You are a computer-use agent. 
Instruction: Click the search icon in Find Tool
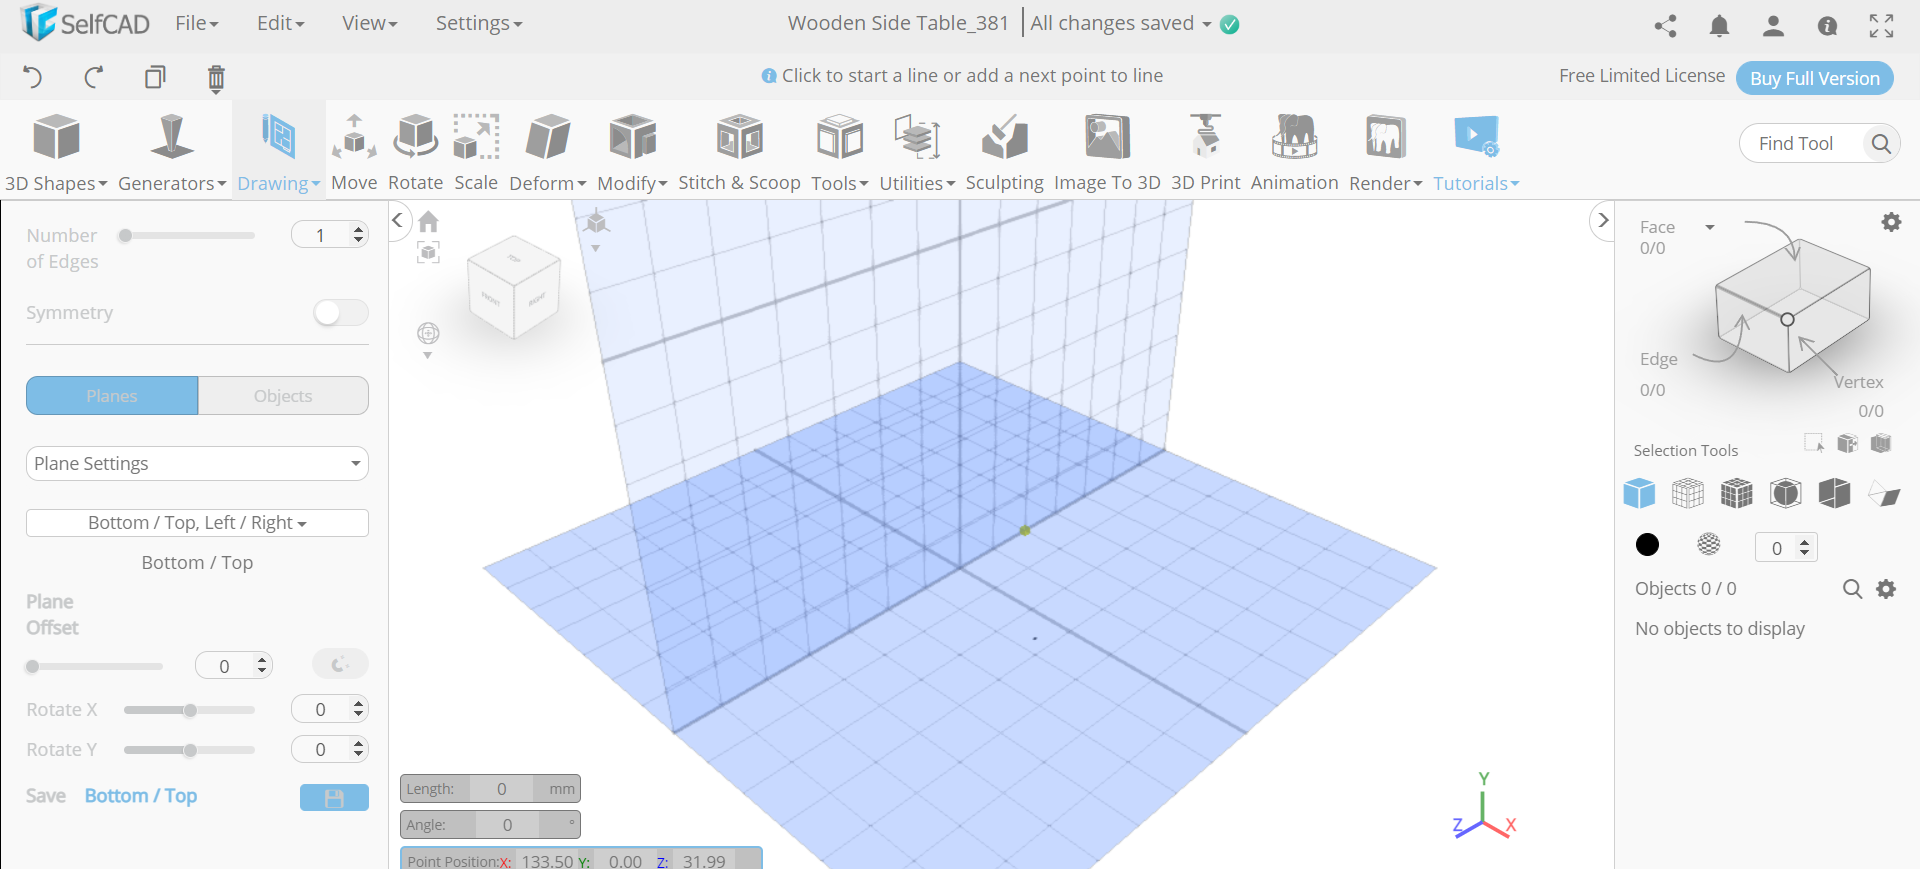pyautogui.click(x=1880, y=143)
